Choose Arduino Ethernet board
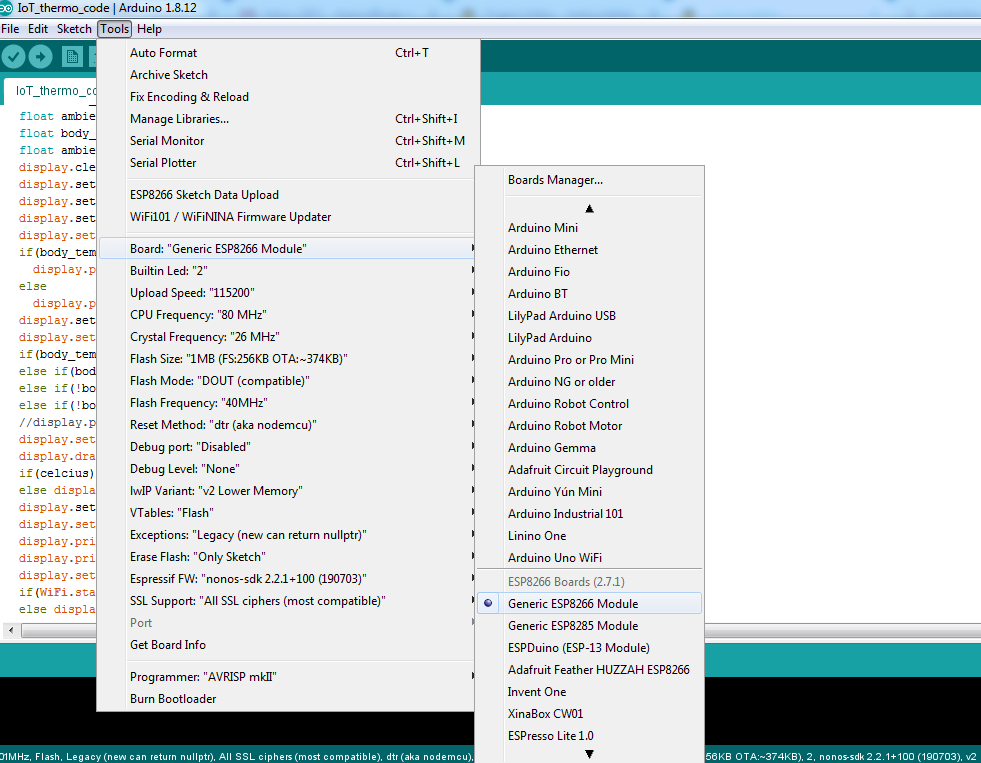 point(589,250)
